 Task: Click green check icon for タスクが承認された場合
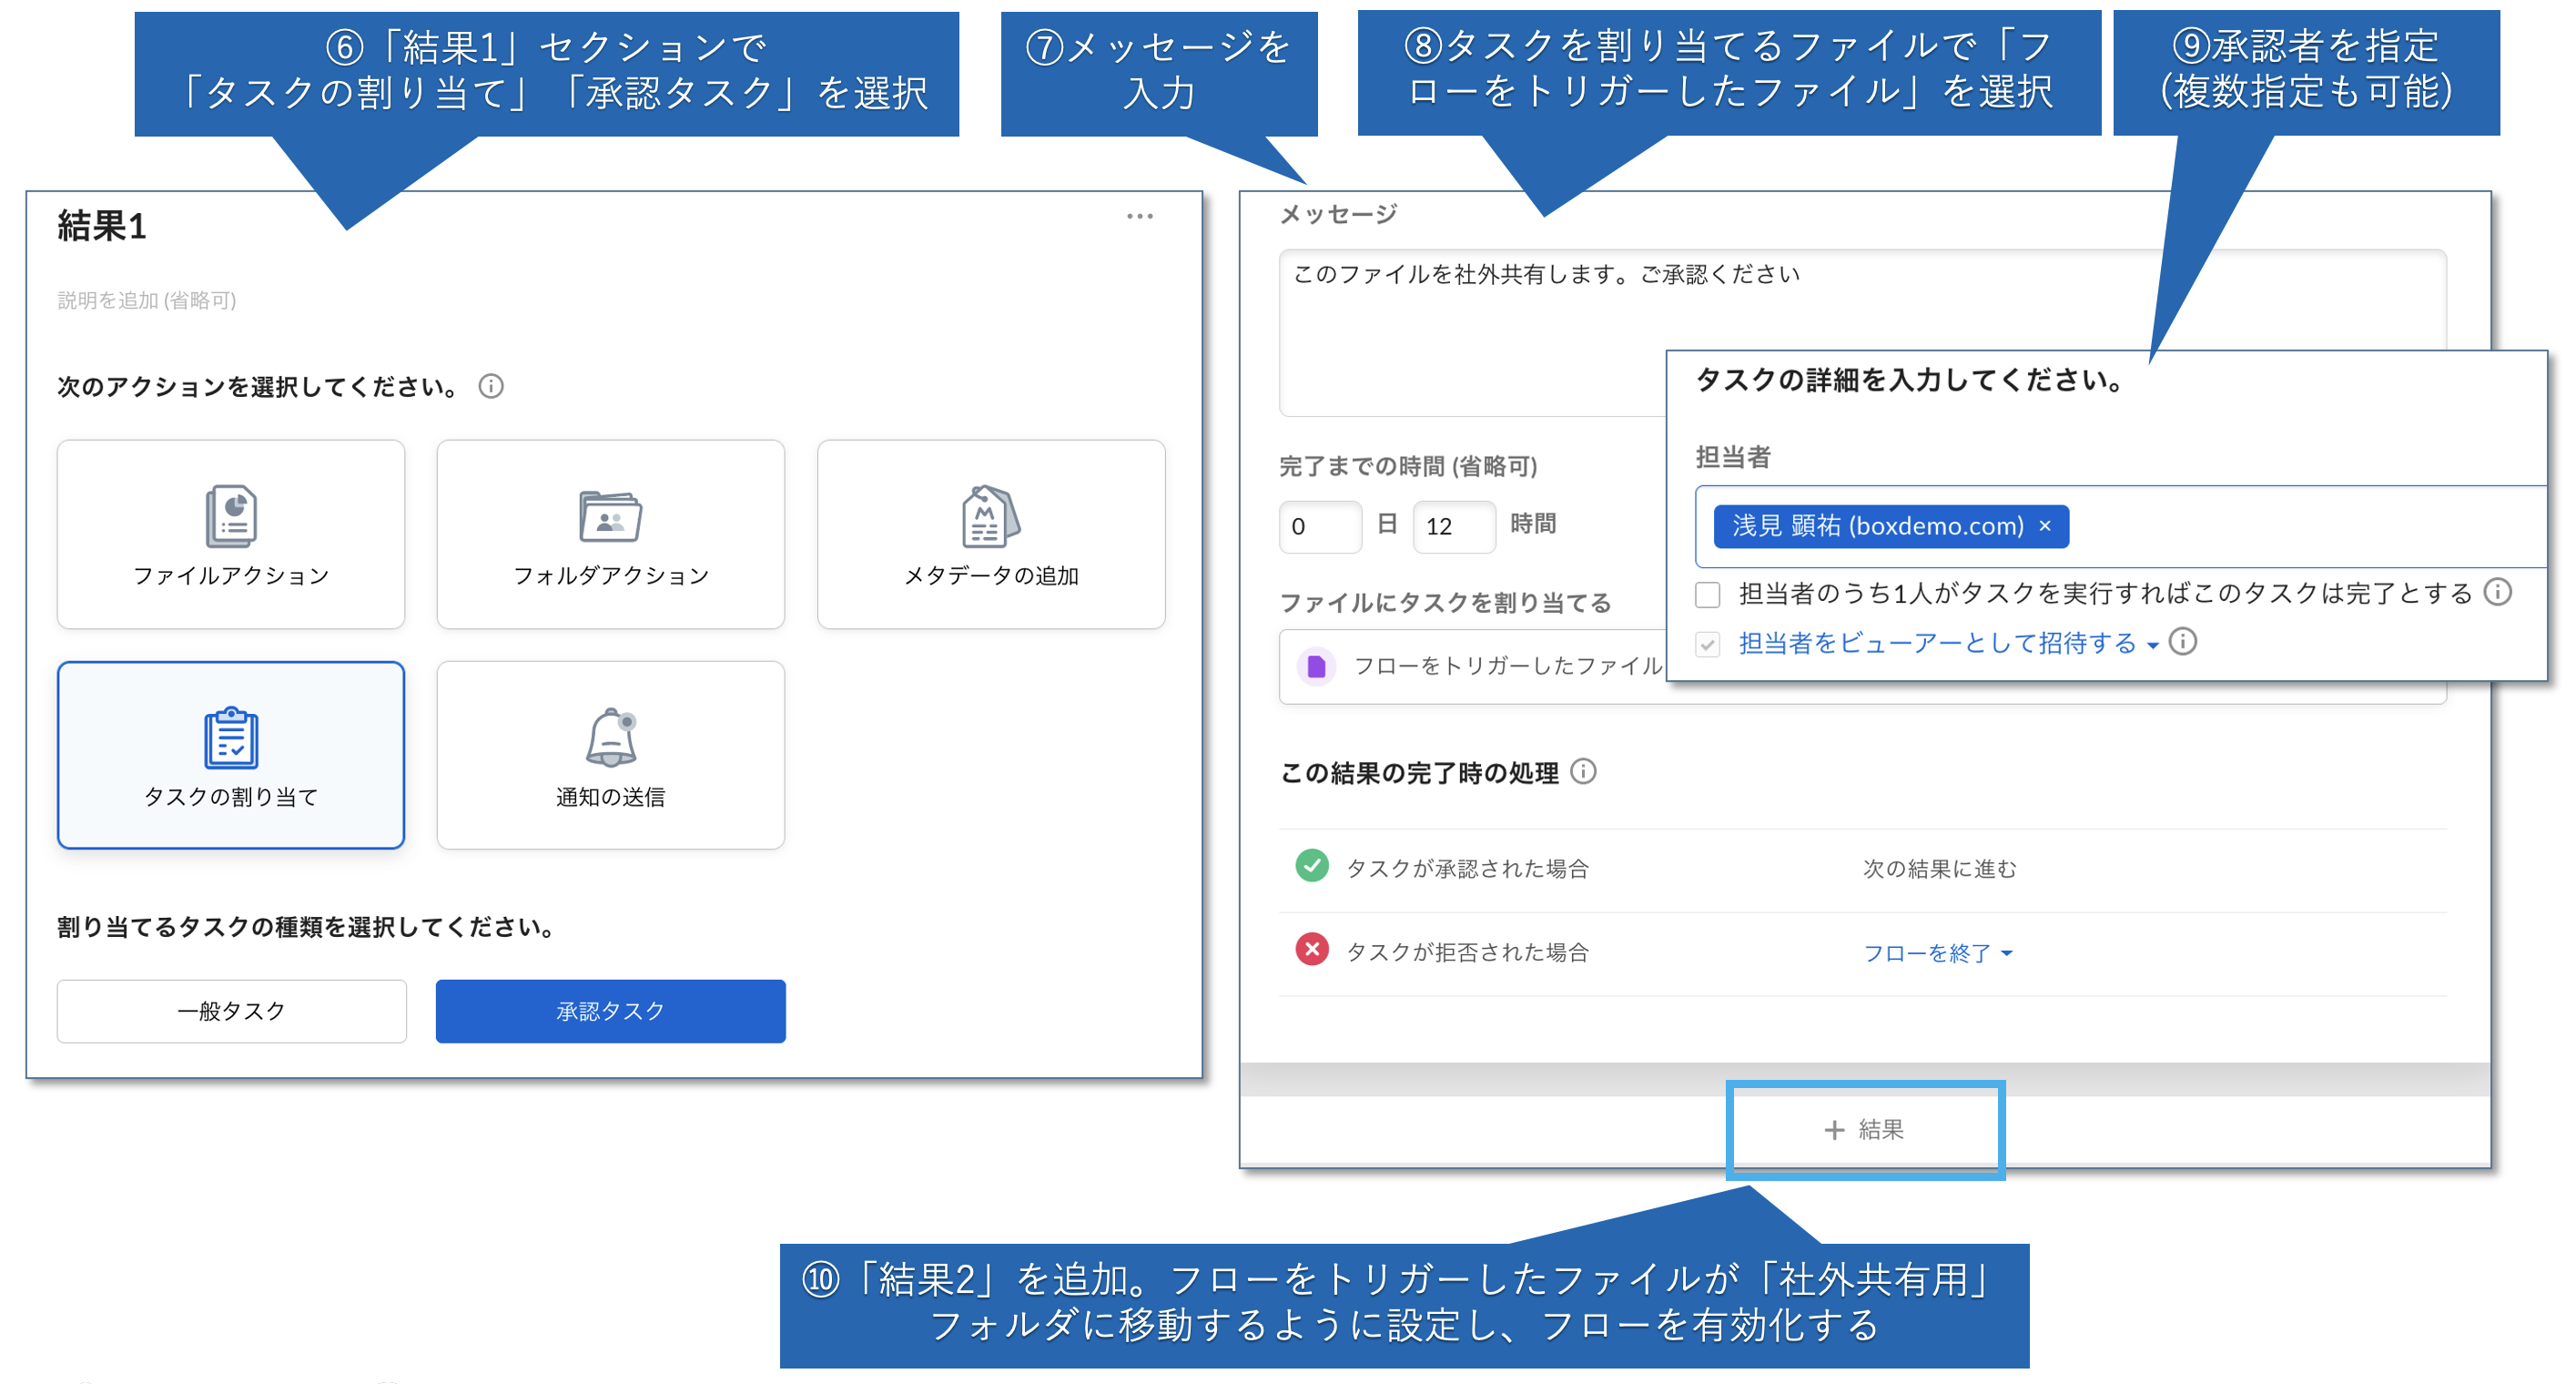coord(1312,866)
